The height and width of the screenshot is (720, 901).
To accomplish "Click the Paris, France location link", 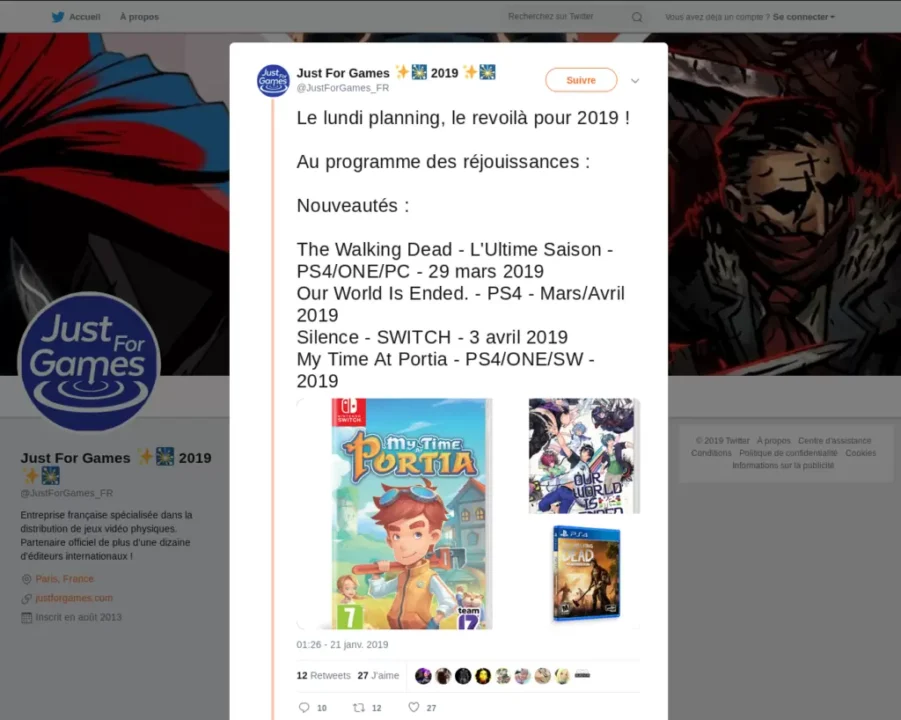I will tap(64, 579).
